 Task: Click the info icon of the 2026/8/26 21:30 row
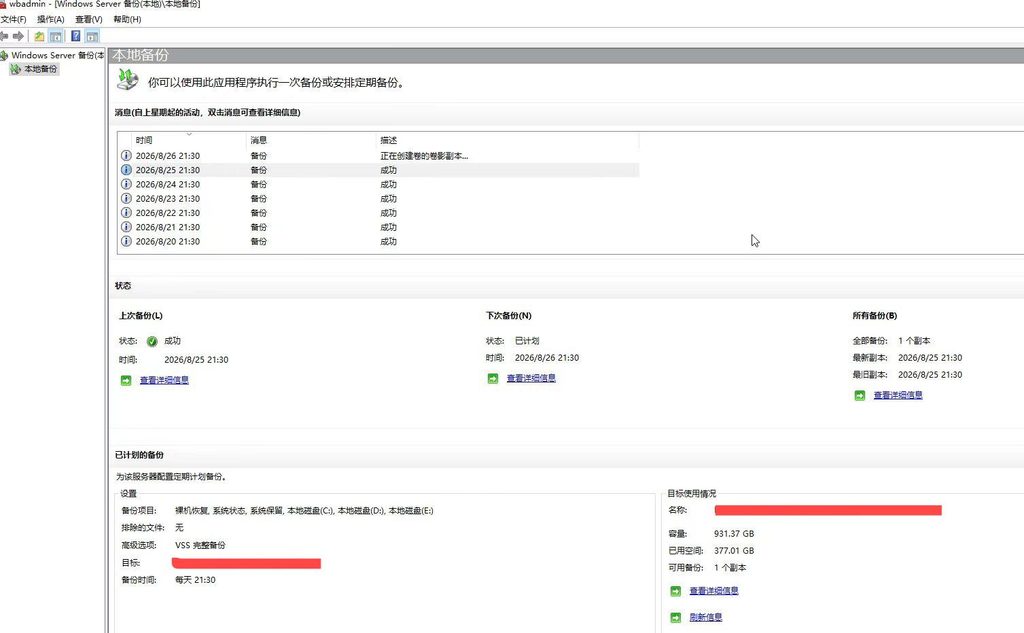click(x=126, y=155)
